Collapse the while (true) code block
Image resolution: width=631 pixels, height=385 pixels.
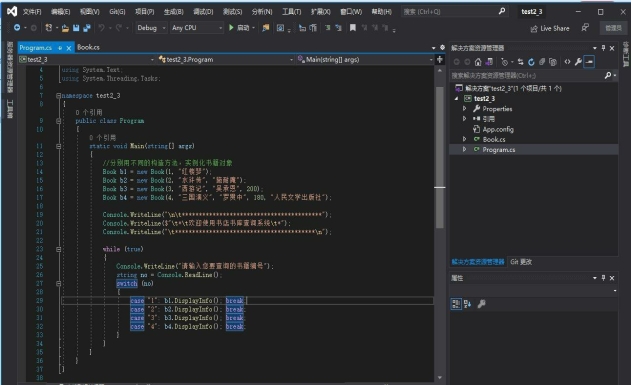point(58,249)
